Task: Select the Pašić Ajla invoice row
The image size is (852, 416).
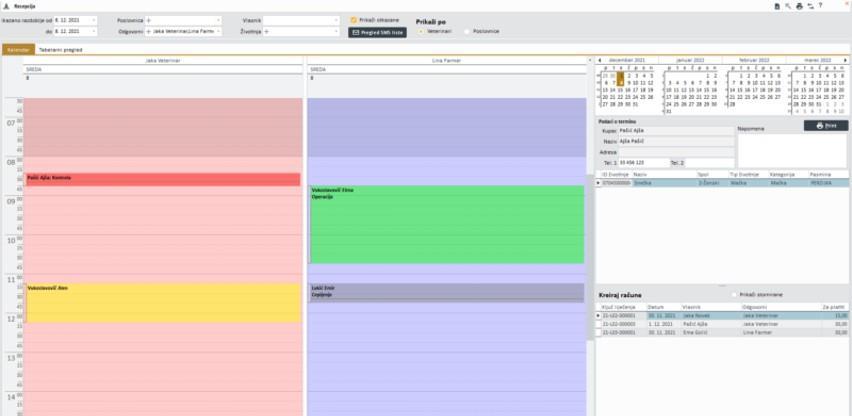Action: point(722,324)
